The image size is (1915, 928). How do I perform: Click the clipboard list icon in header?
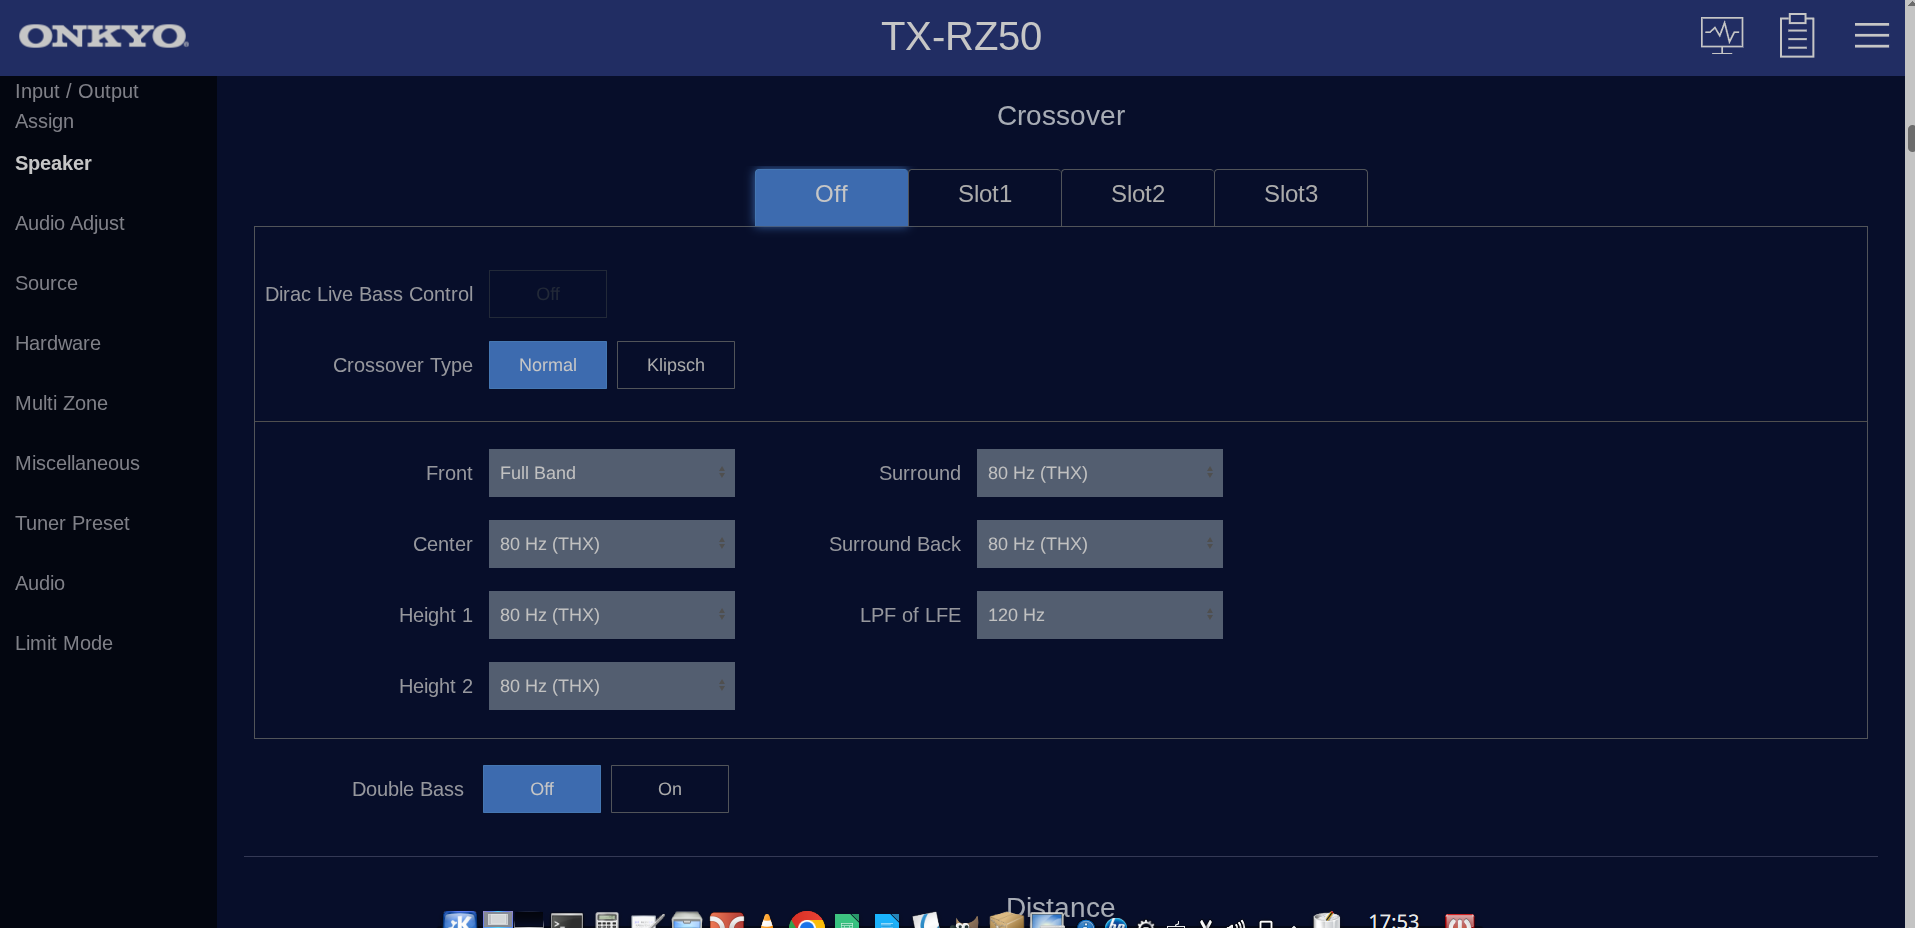tap(1796, 36)
